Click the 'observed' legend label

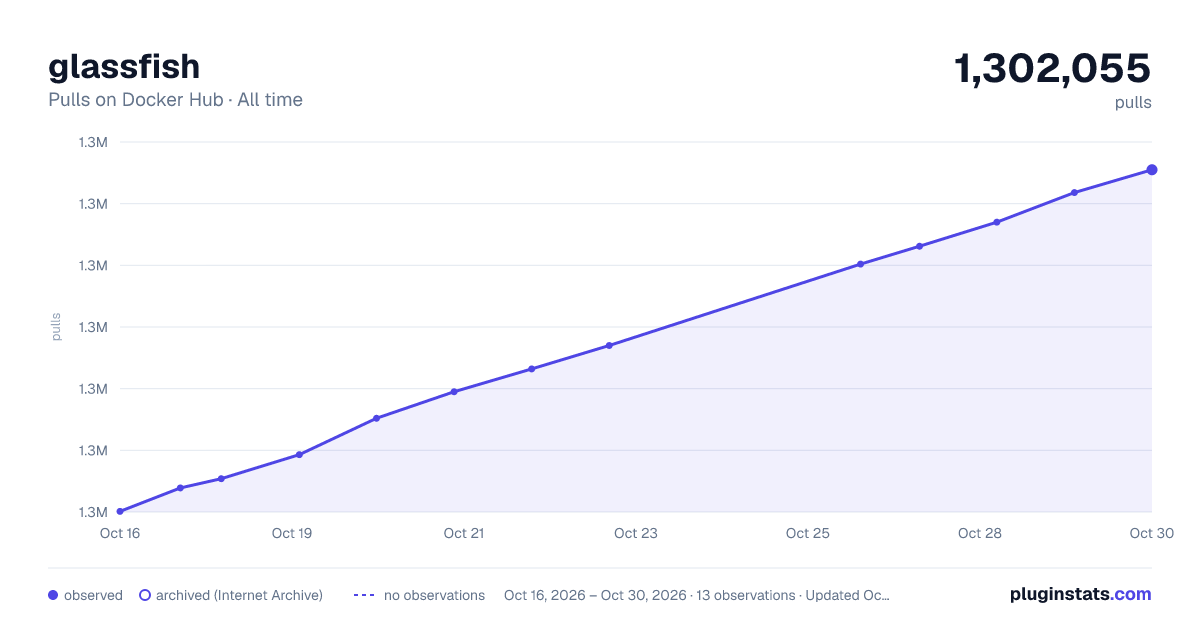(93, 595)
